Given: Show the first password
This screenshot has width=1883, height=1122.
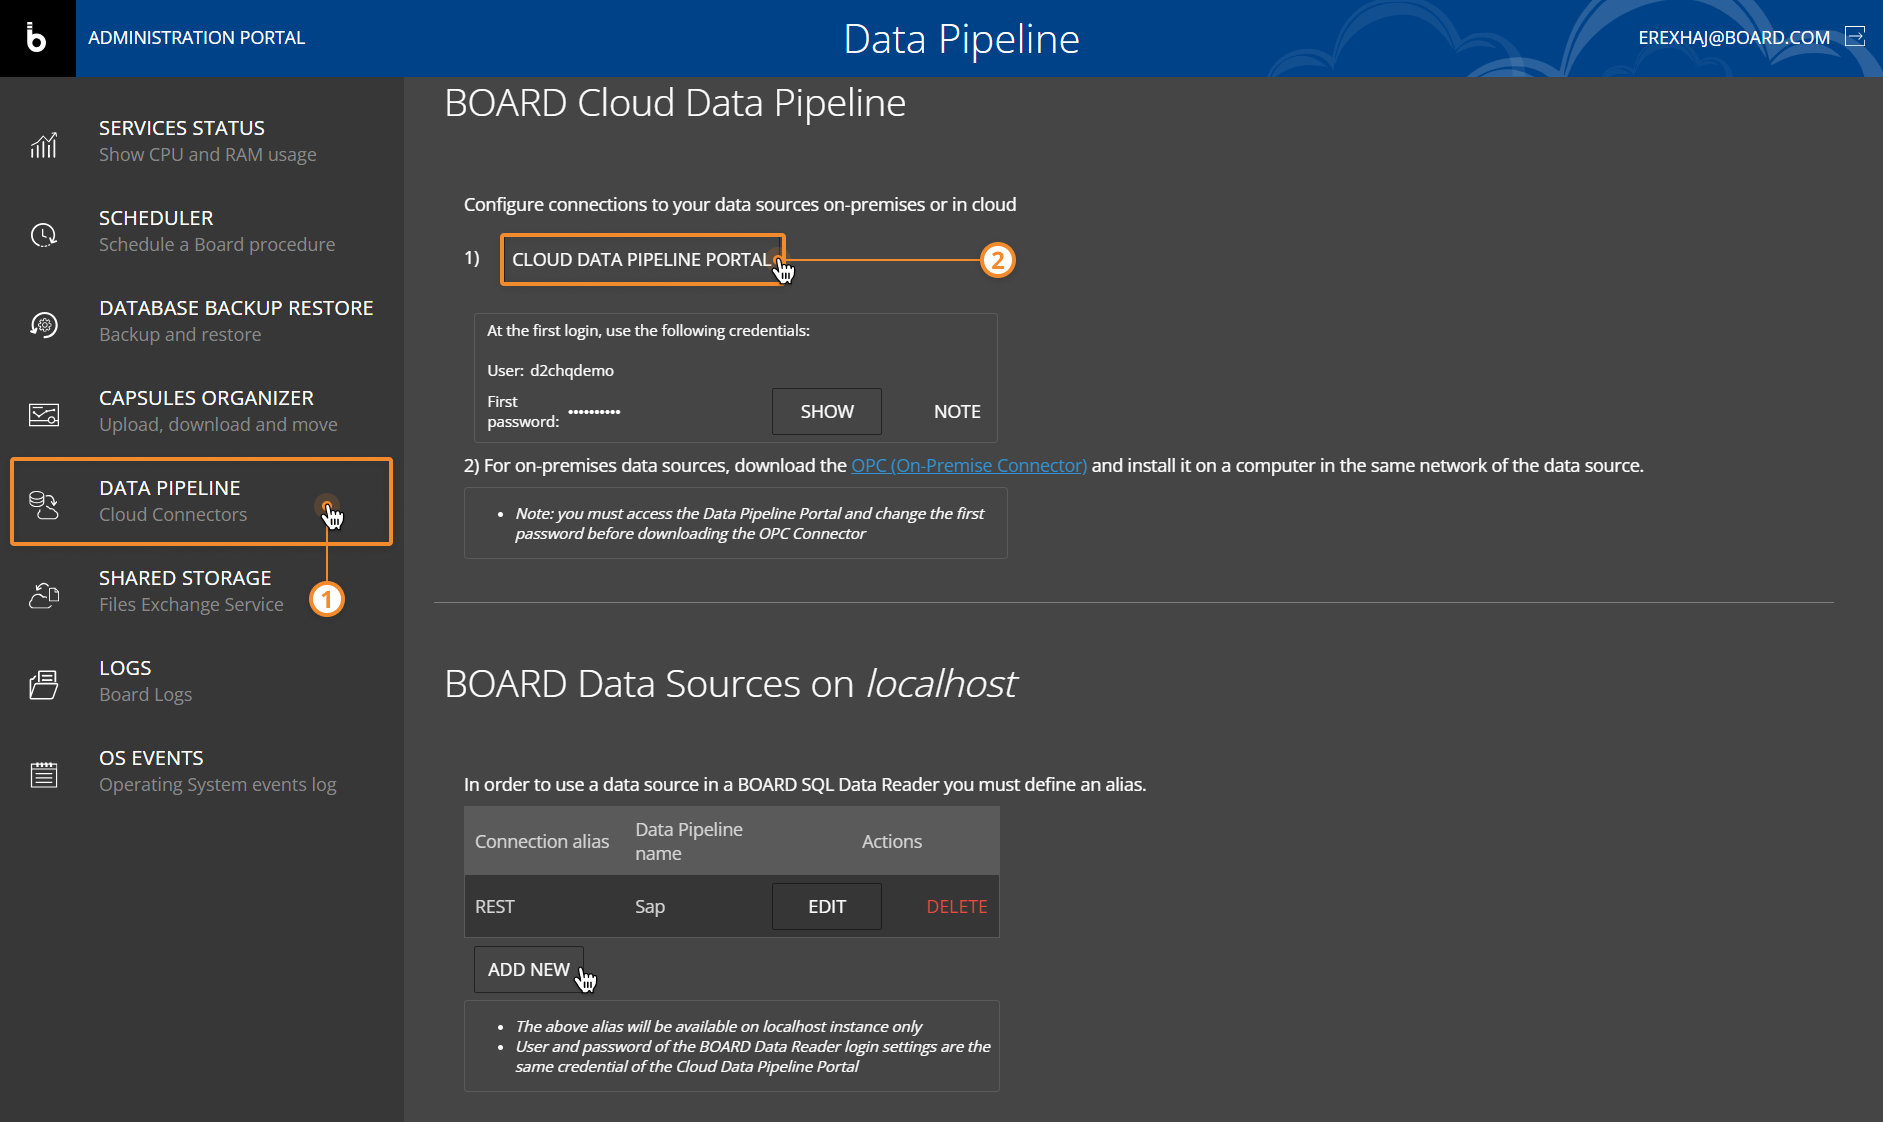Looking at the screenshot, I should (x=826, y=412).
